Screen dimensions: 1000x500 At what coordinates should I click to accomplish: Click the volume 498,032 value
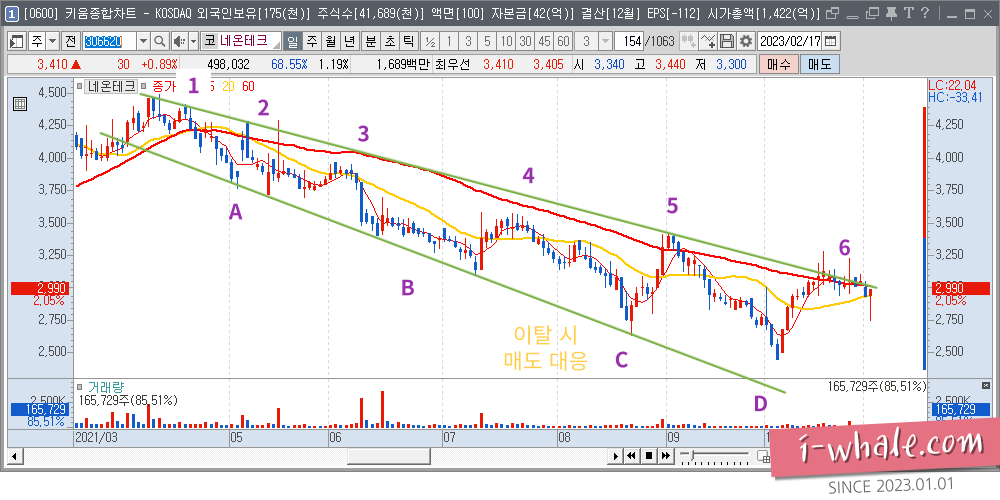click(x=228, y=64)
